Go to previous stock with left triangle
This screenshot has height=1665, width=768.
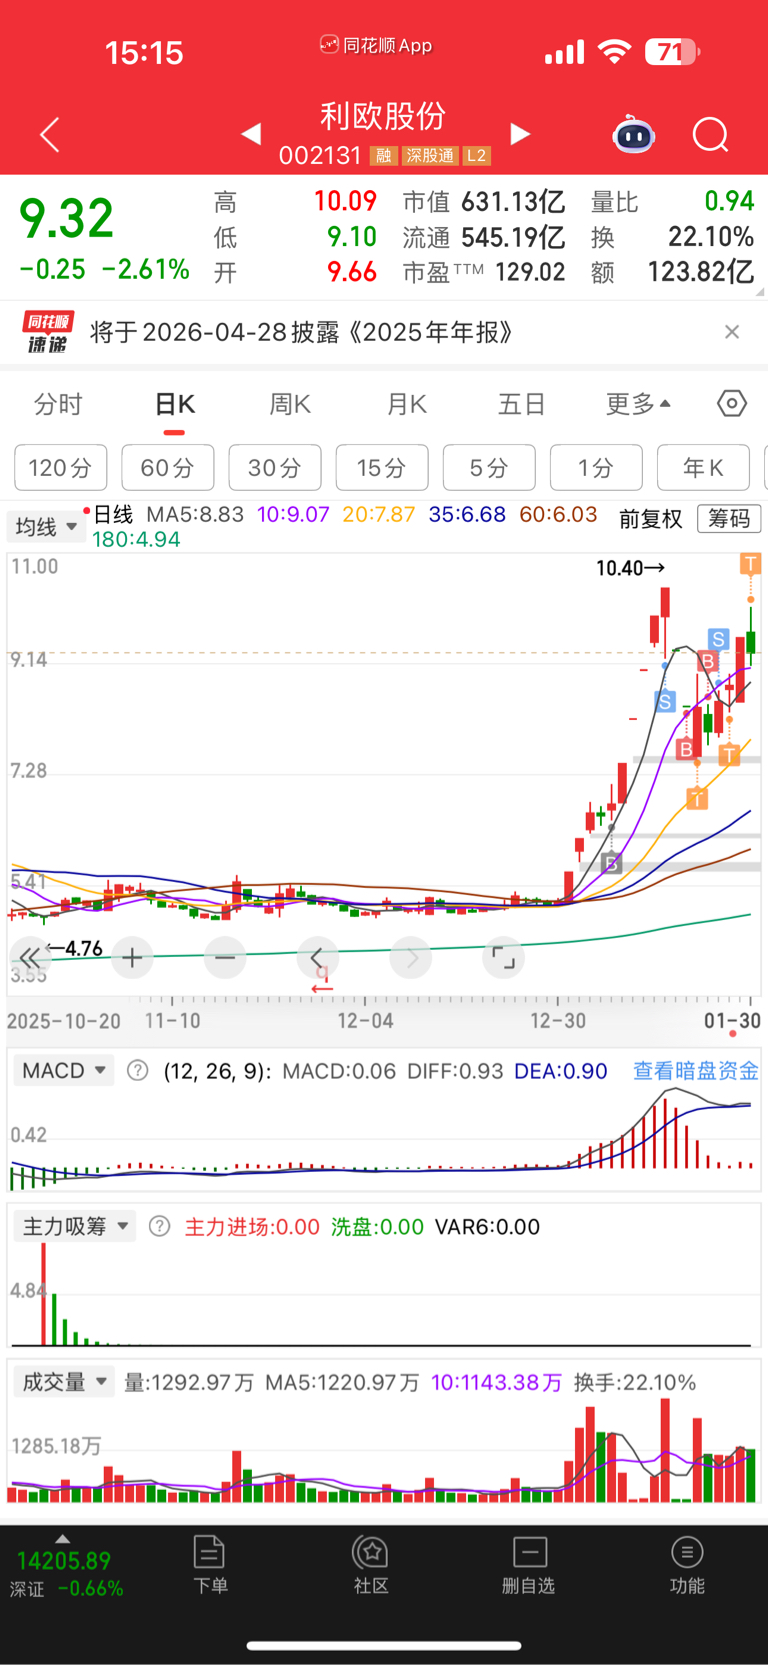(x=251, y=134)
